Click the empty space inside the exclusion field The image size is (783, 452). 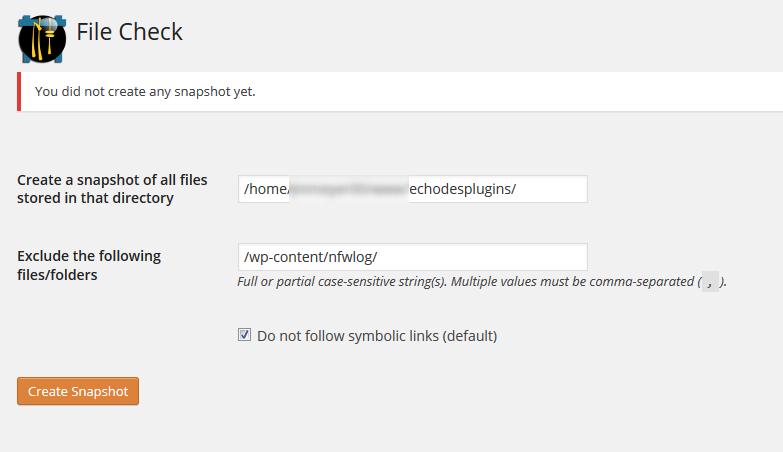(482, 257)
